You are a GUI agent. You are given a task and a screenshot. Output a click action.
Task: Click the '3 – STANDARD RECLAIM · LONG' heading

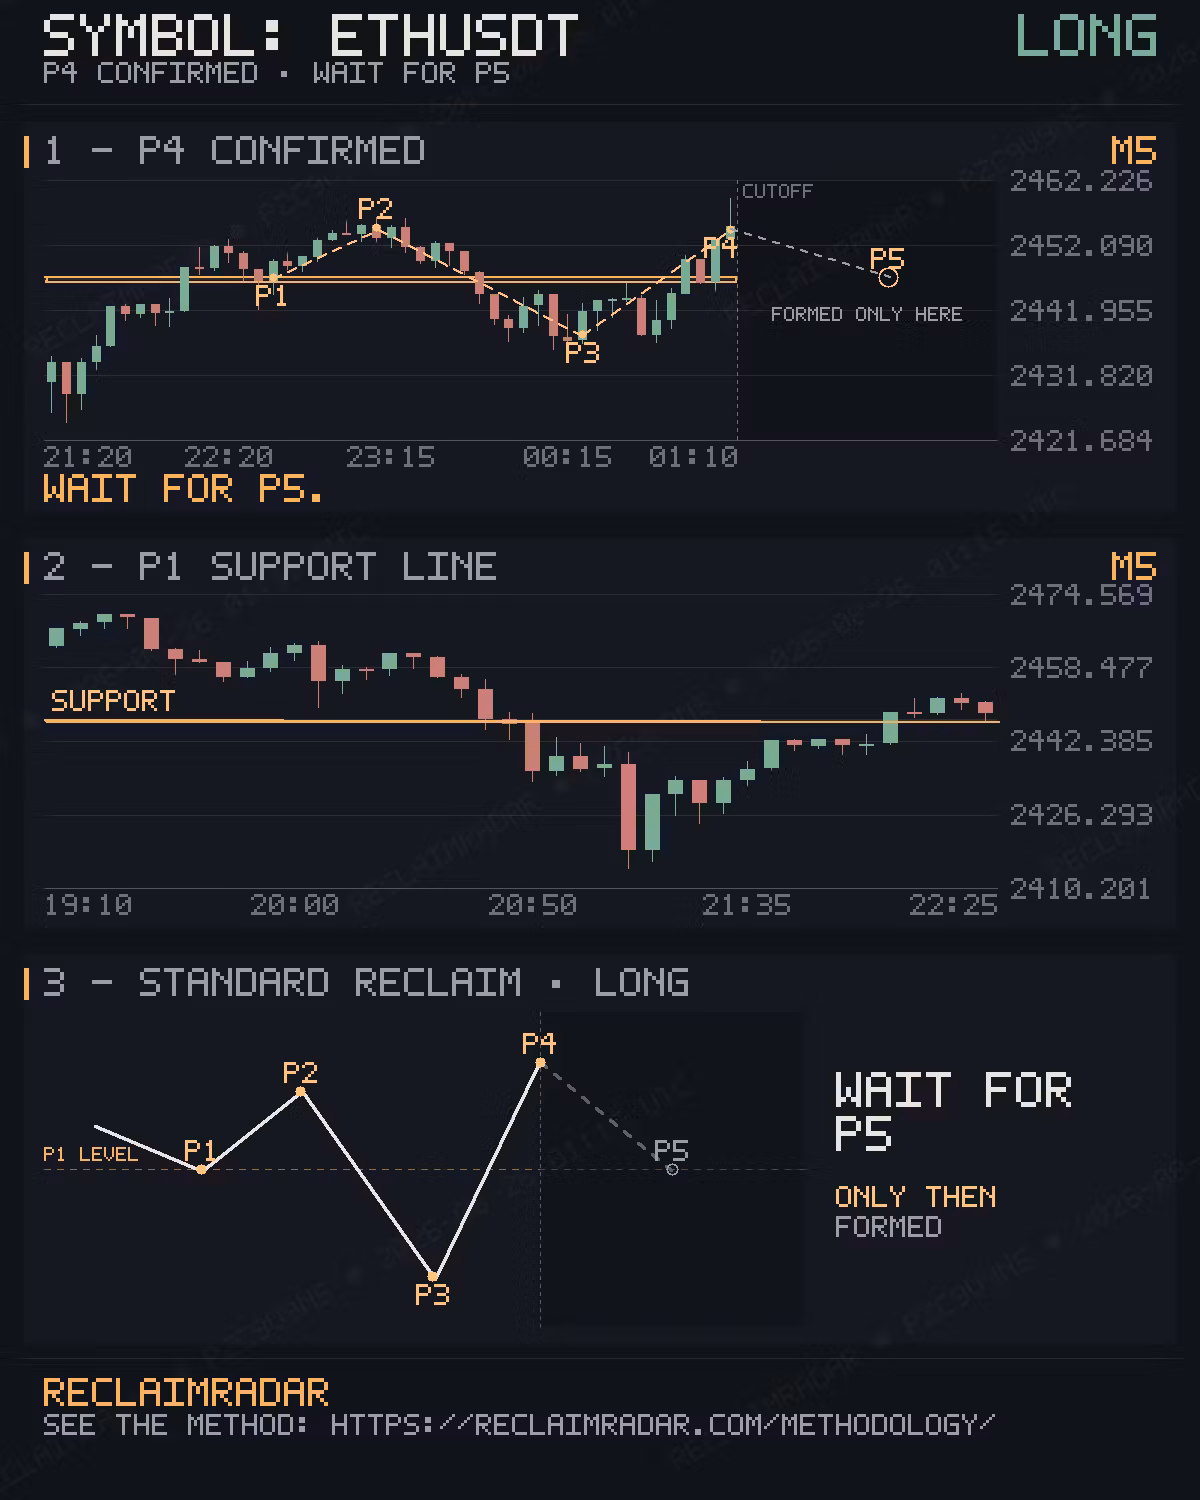tap(366, 983)
